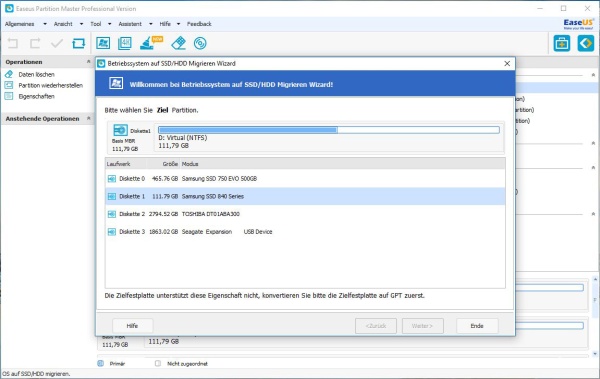Select Partition wiederherstellen operation
Image resolution: width=600 pixels, height=379 pixels.
pos(51,85)
